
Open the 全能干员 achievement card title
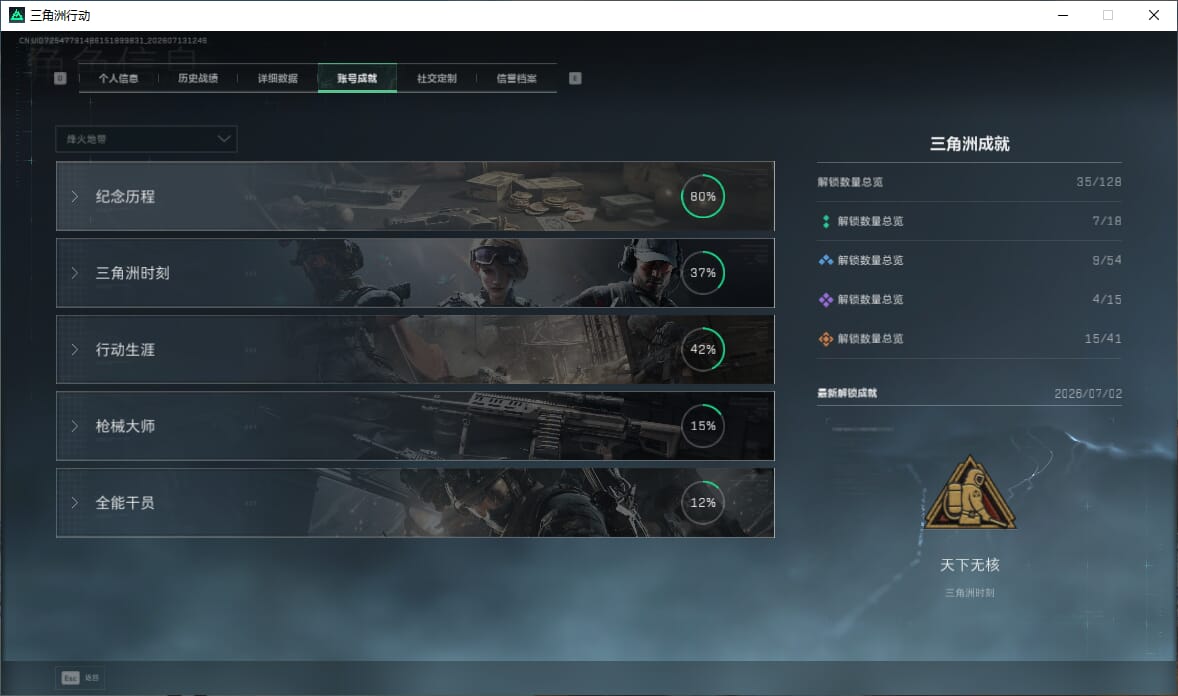pyautogui.click(x=125, y=503)
